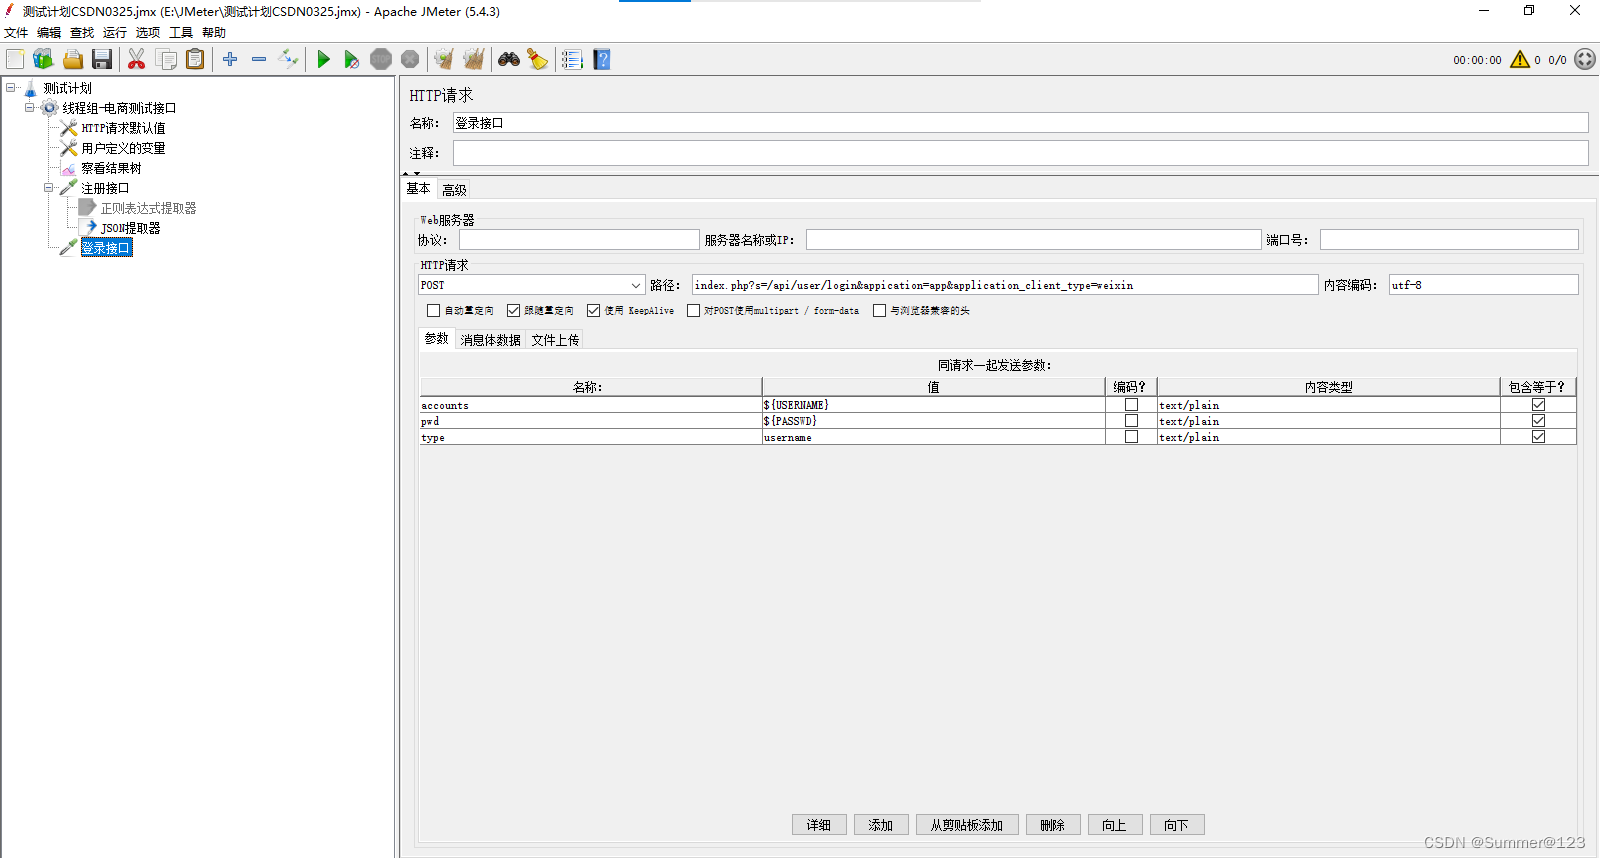Image resolution: width=1600 pixels, height=858 pixels.
Task: Select 察看结果树 listener
Action: tap(111, 168)
